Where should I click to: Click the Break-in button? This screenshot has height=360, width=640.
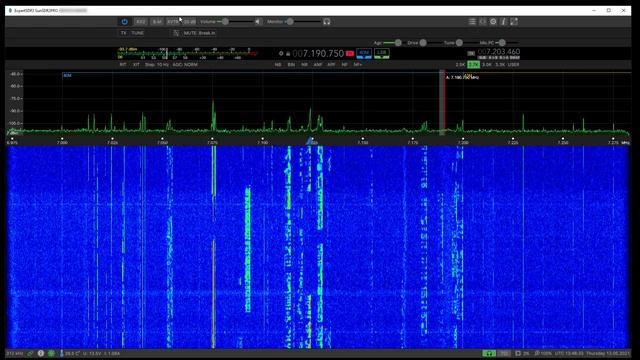coord(207,33)
